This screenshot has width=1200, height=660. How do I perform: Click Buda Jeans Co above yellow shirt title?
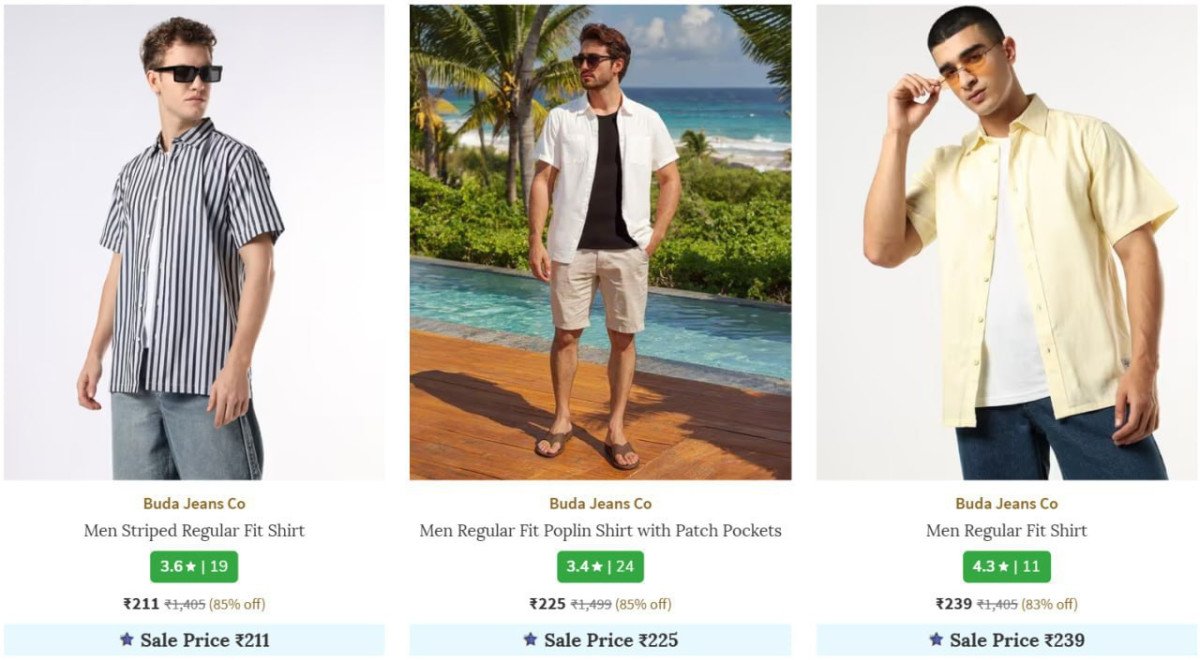[1006, 504]
